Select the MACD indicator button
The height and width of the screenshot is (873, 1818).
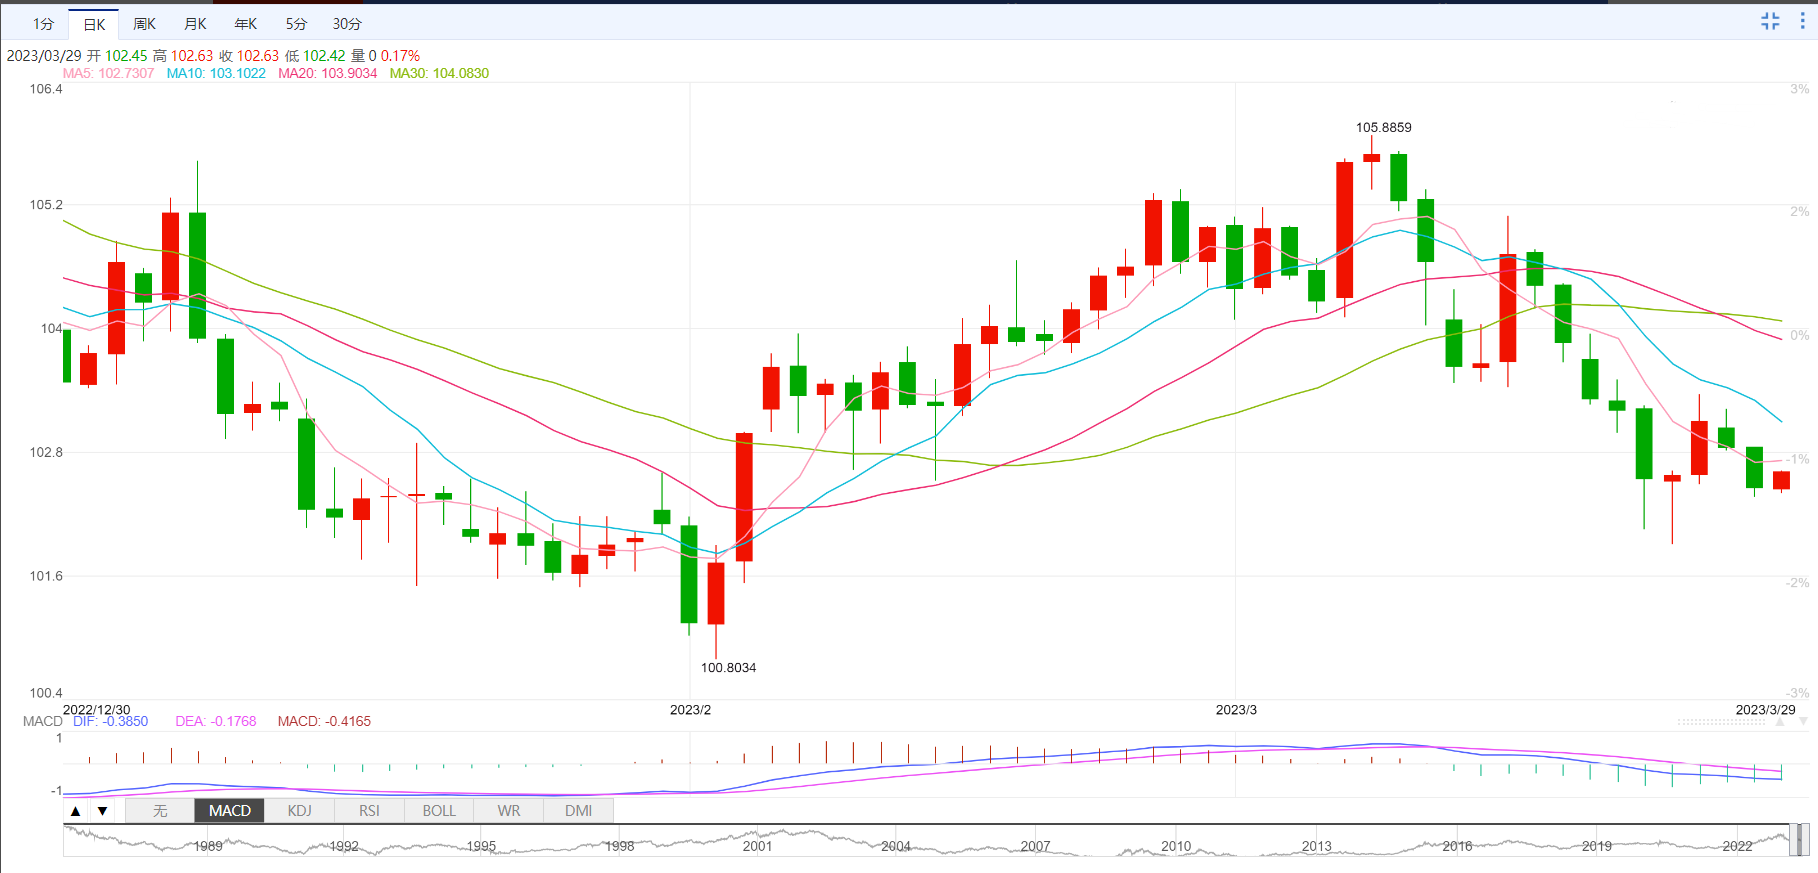[x=230, y=811]
